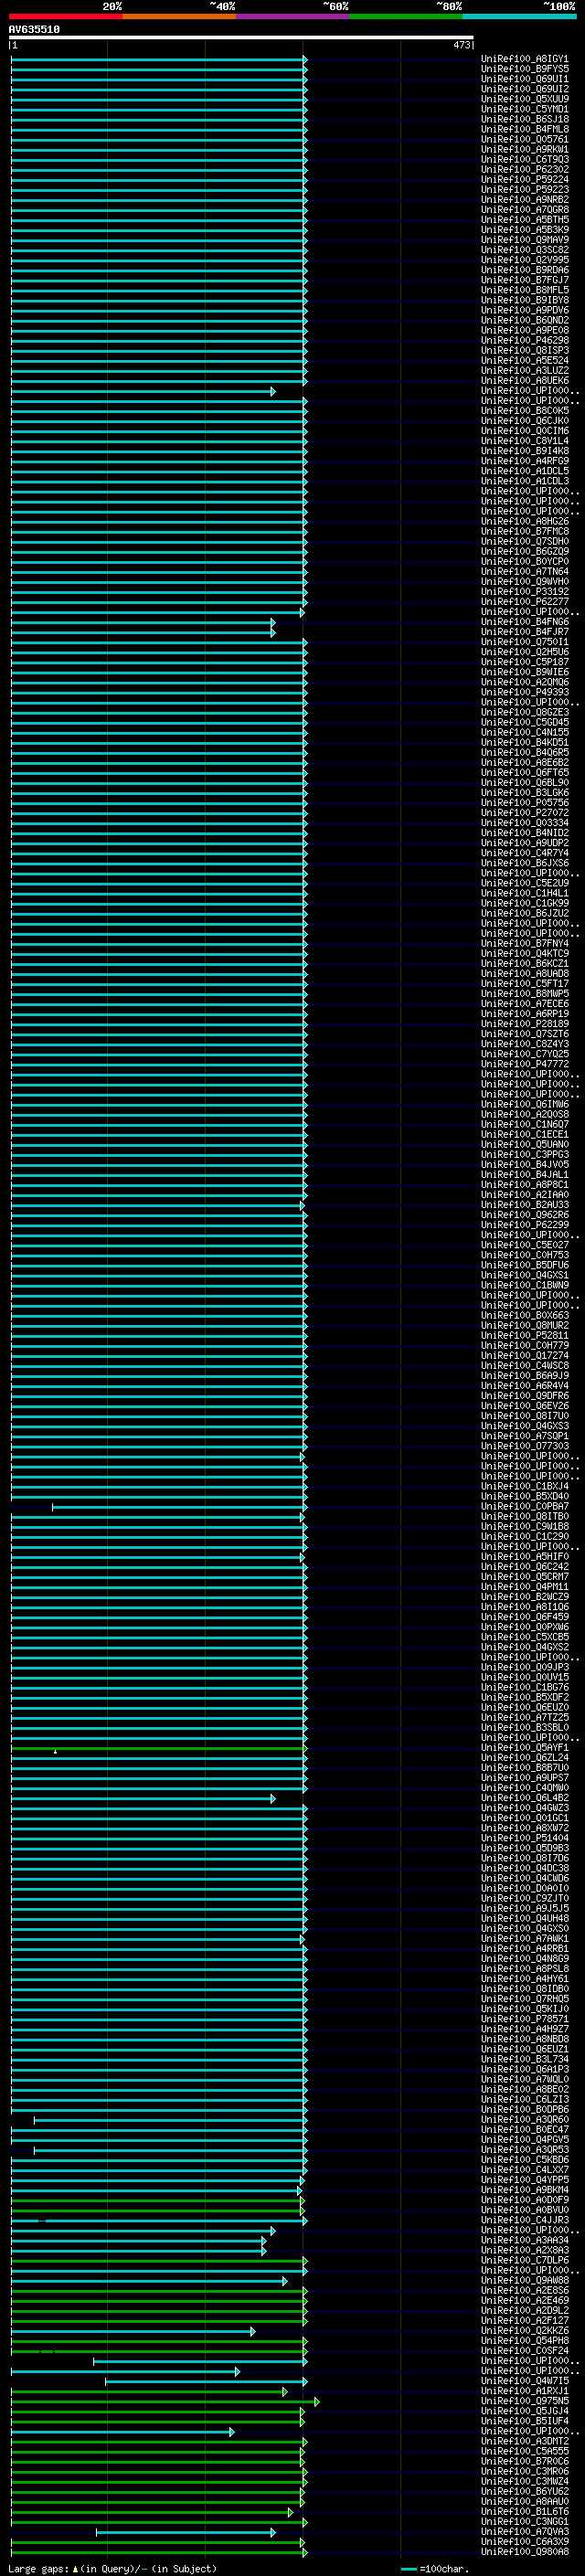The height and width of the screenshot is (2576, 585).
Task: Choose entry UniRef100_C1BXJ4
Action: pos(525,1487)
